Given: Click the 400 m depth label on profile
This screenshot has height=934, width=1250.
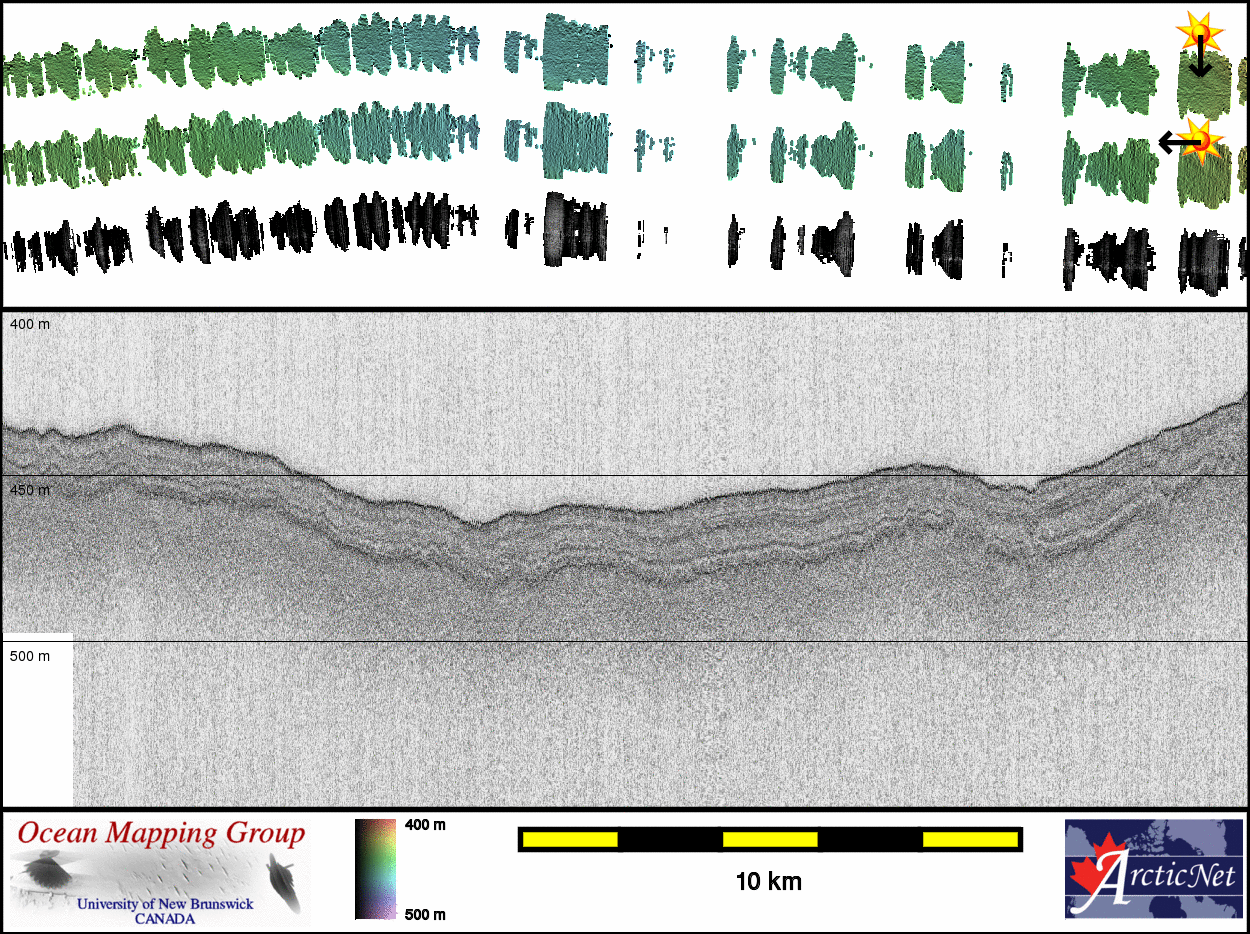Looking at the screenshot, I should pos(30,324).
